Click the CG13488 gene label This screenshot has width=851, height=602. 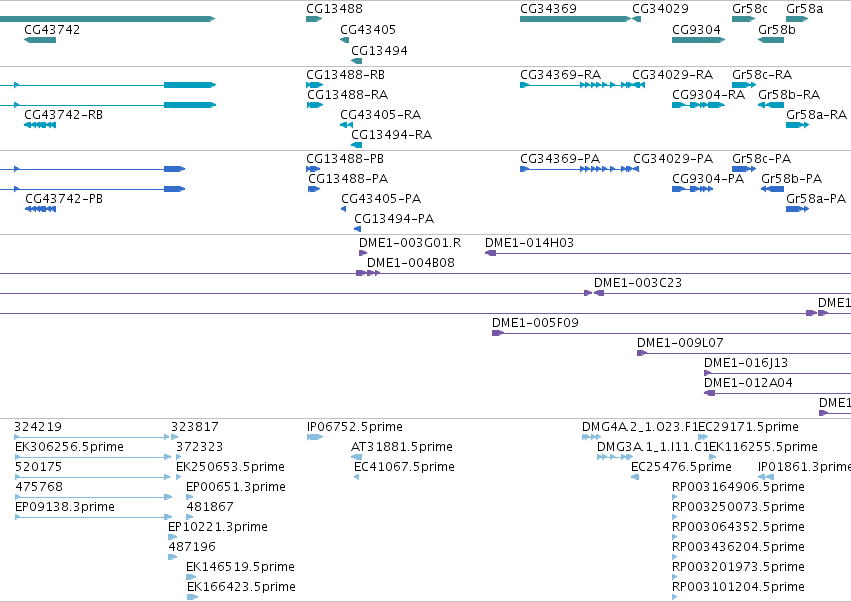click(x=334, y=9)
